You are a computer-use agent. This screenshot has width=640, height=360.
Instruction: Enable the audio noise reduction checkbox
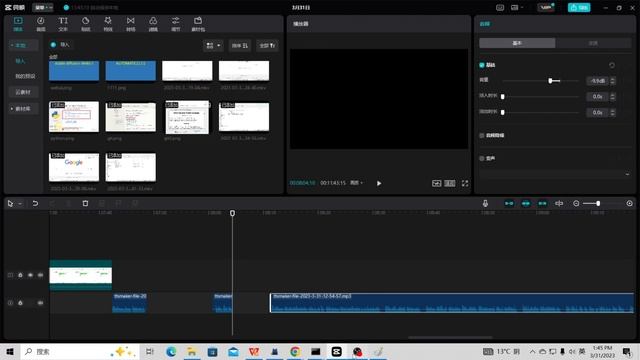[482, 135]
